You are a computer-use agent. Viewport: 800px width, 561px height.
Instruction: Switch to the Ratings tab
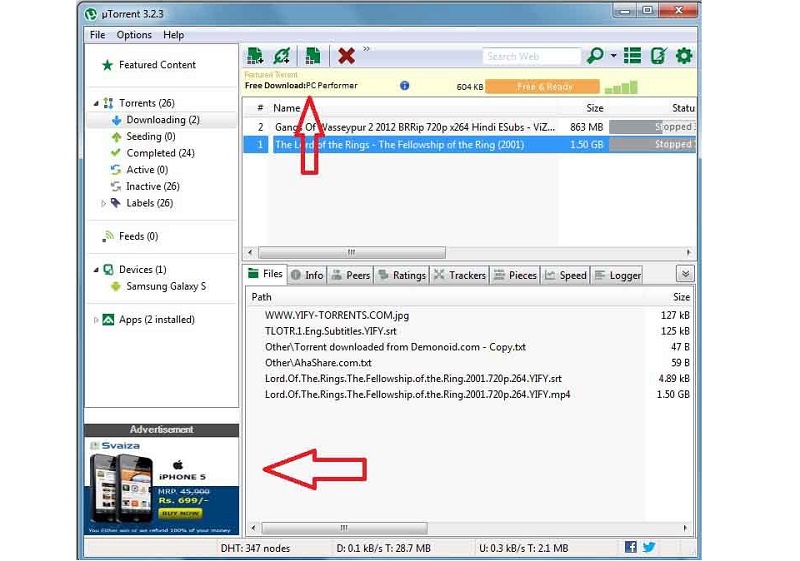402,275
